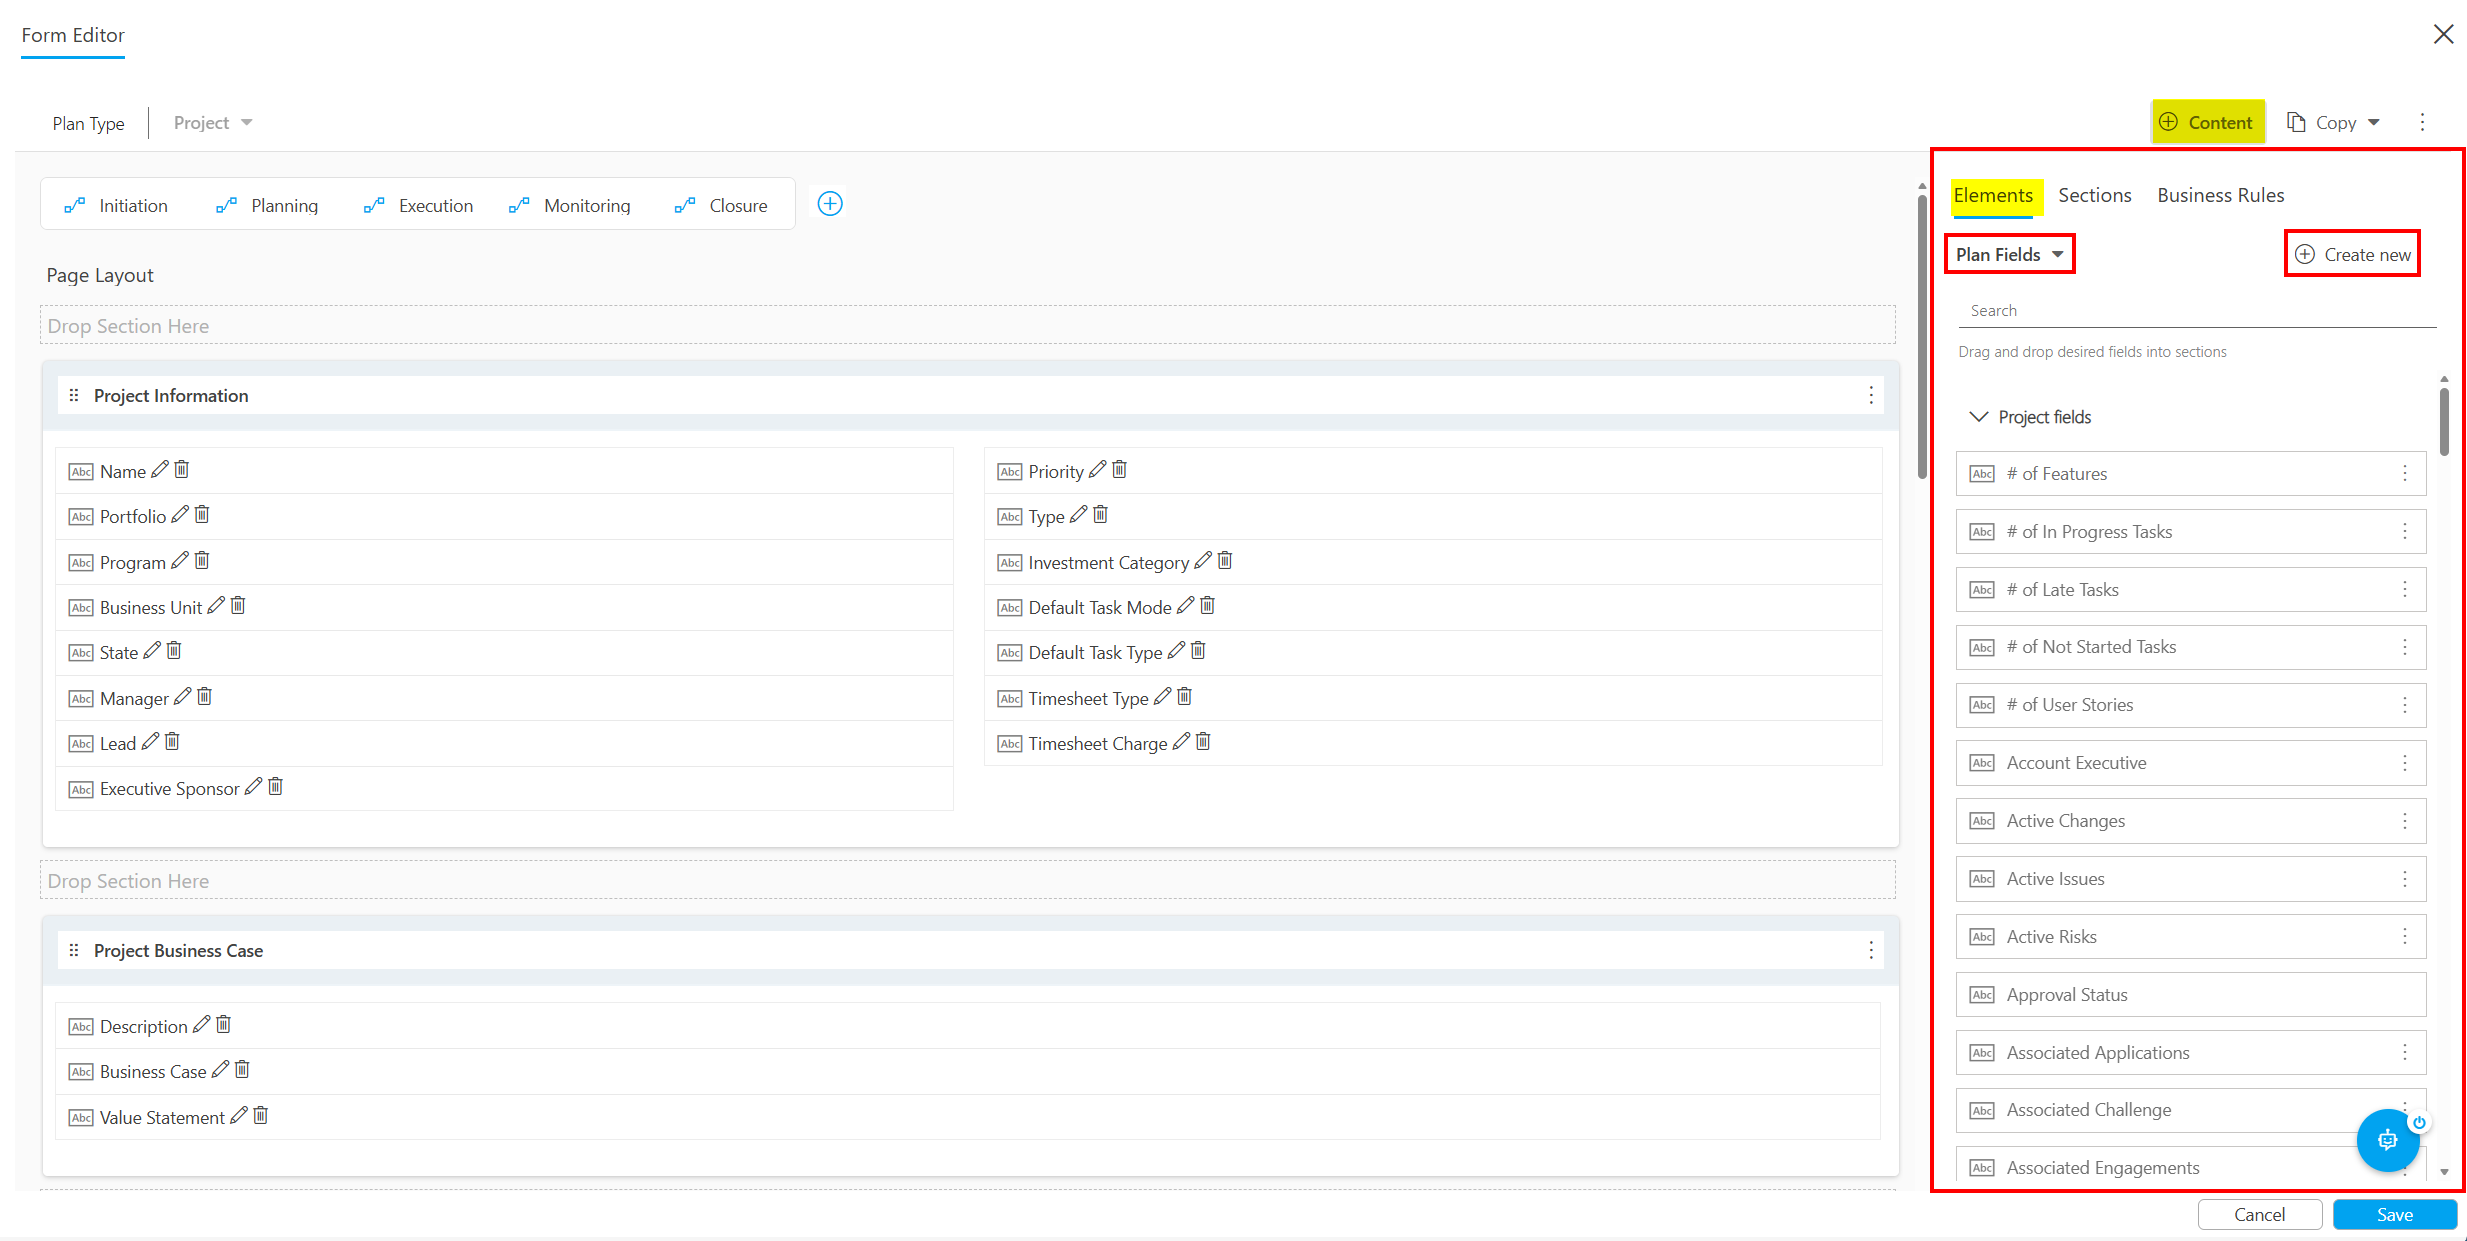
Task: Open options for Account Executive field
Action: tap(2405, 763)
